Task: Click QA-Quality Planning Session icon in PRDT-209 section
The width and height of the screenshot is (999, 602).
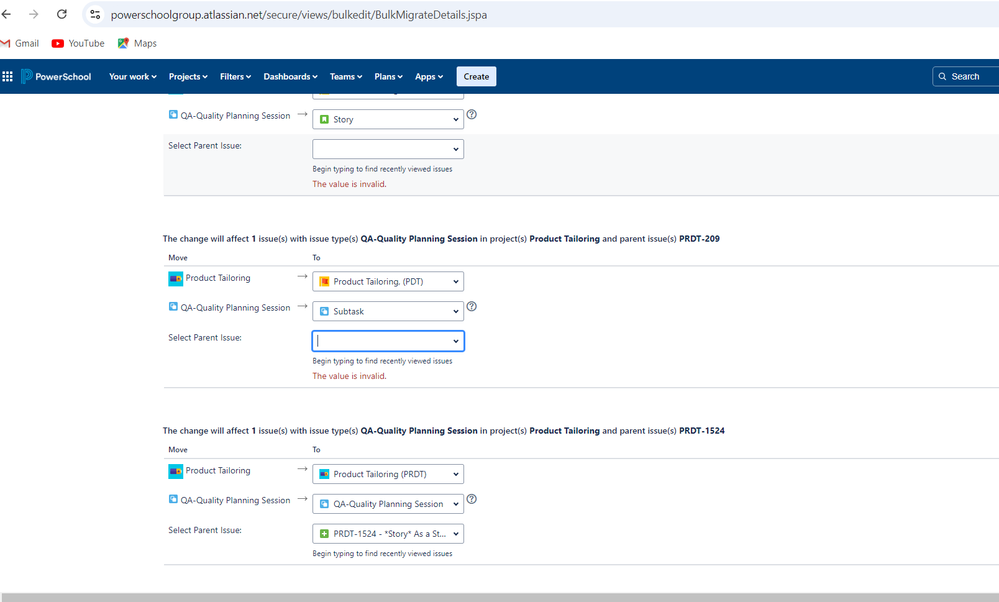Action: (x=173, y=306)
